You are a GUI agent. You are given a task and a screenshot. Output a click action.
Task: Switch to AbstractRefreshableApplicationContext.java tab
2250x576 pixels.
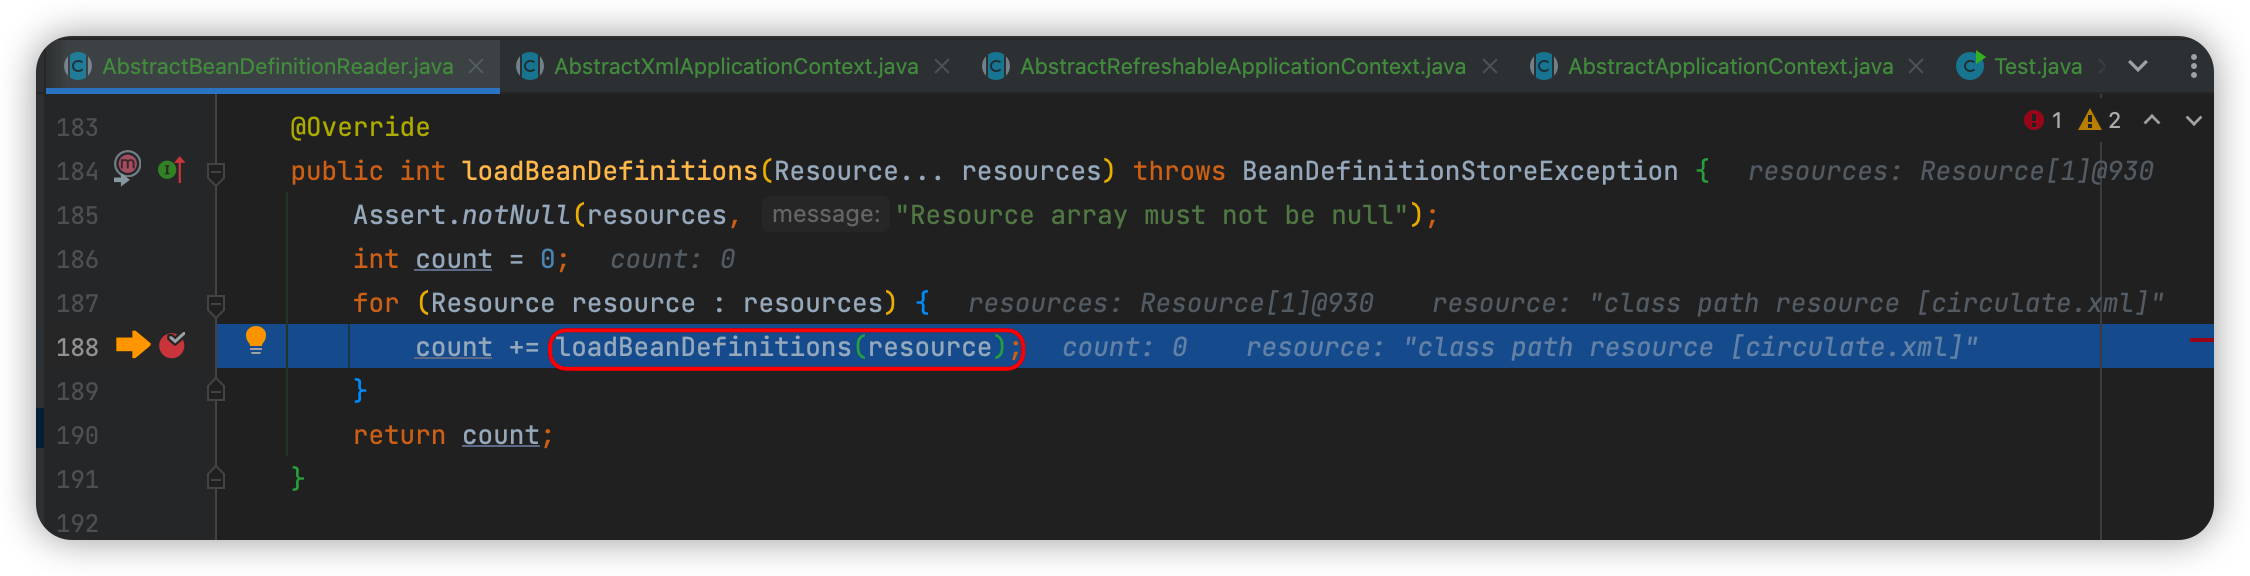[x=1242, y=66]
